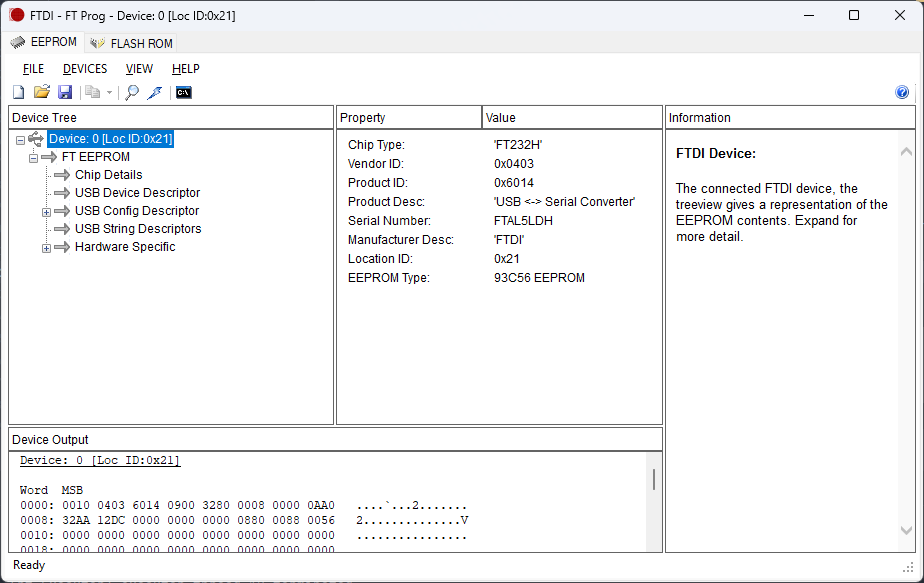Click the Scan and Parse magnifier icon
This screenshot has width=924, height=583.
tap(132, 93)
